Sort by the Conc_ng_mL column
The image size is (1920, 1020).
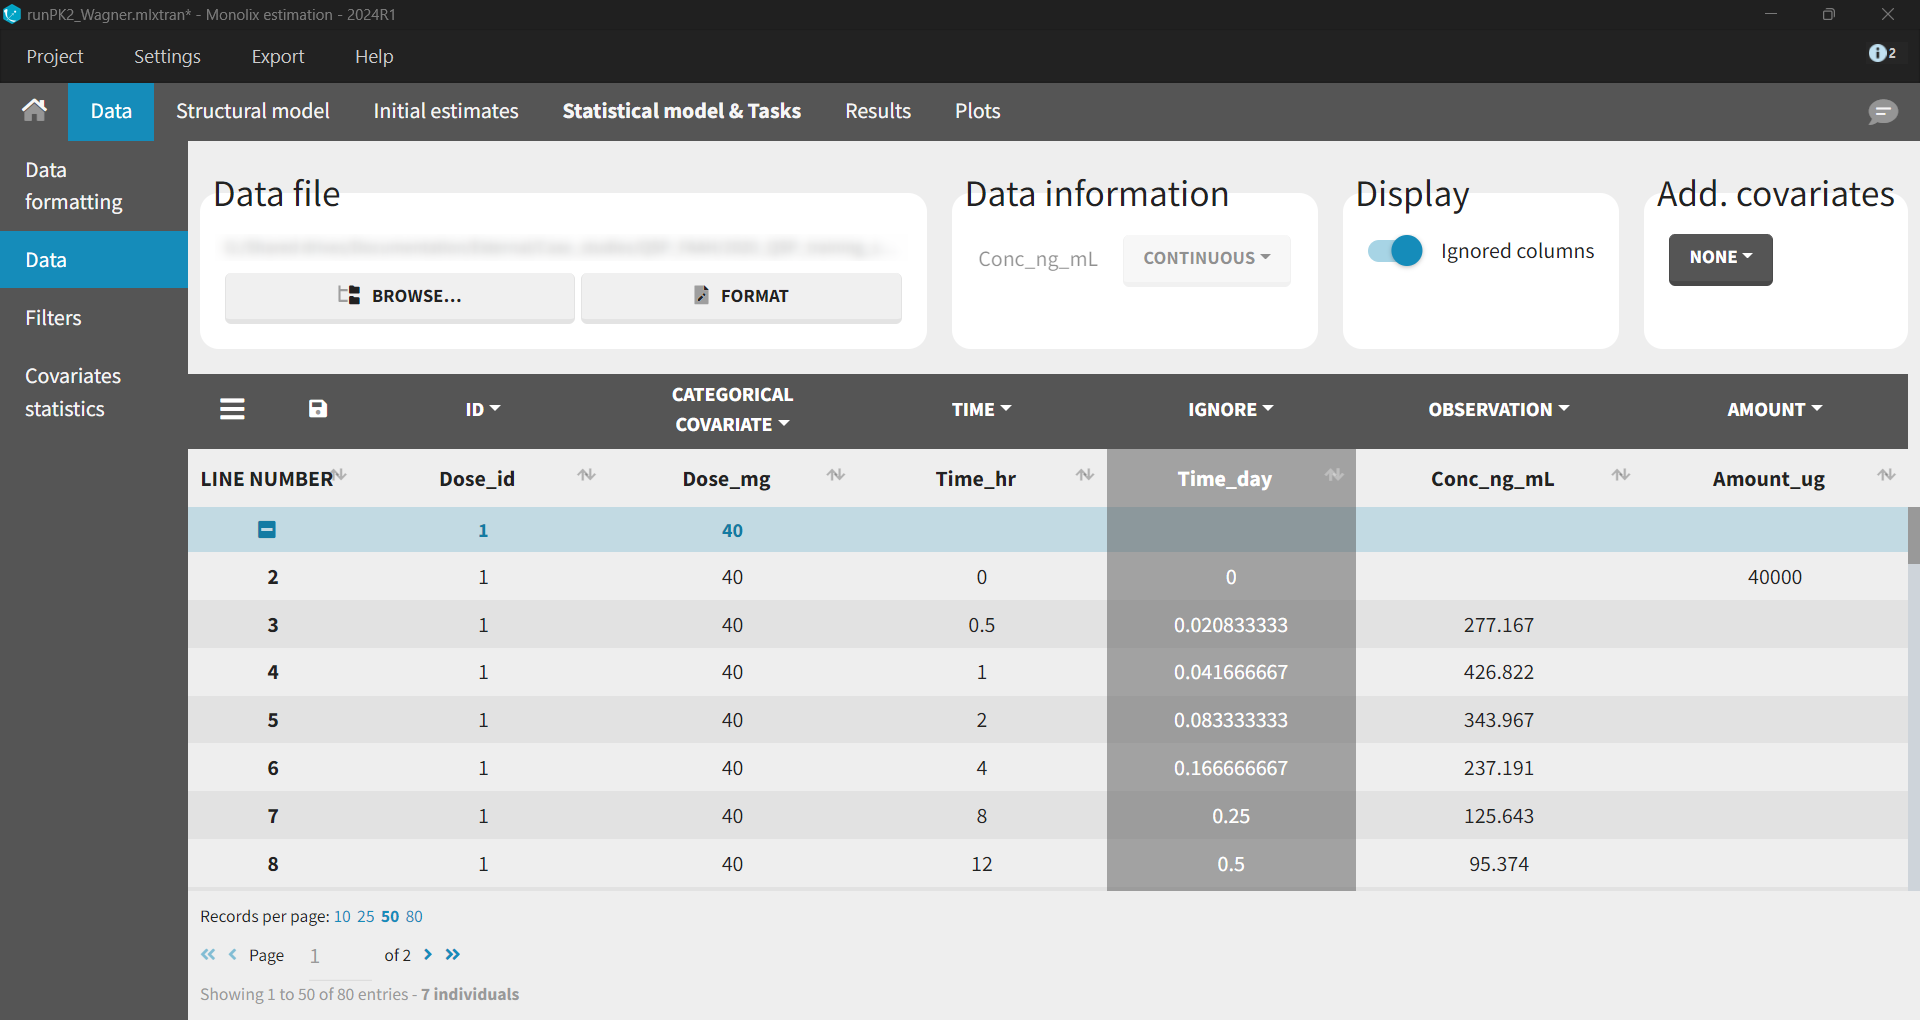[1620, 475]
